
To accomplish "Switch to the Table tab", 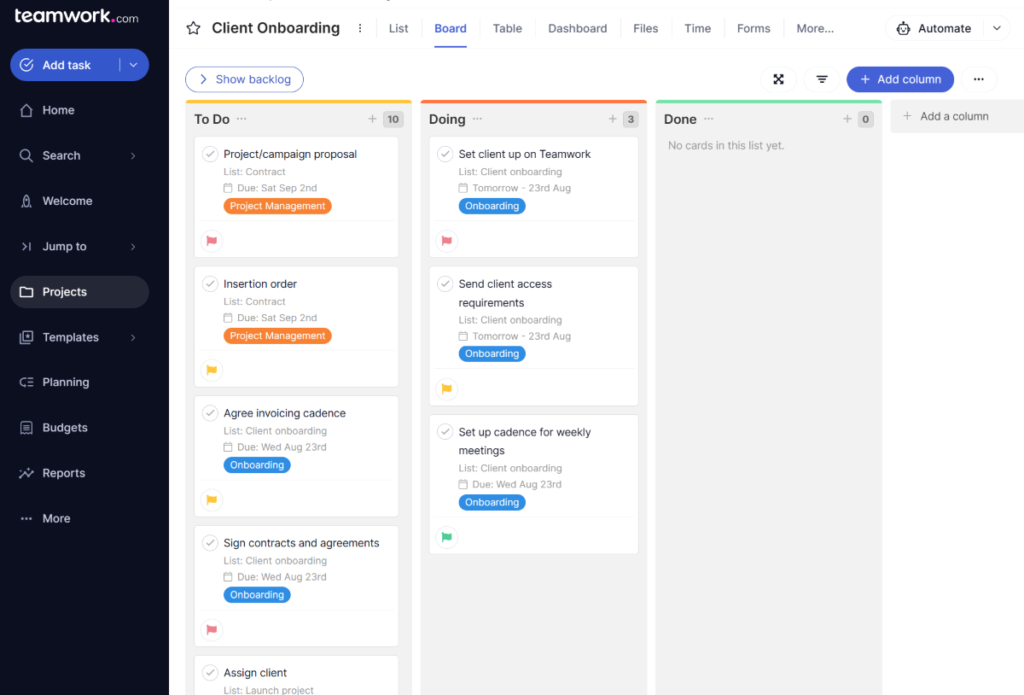I will tap(507, 28).
